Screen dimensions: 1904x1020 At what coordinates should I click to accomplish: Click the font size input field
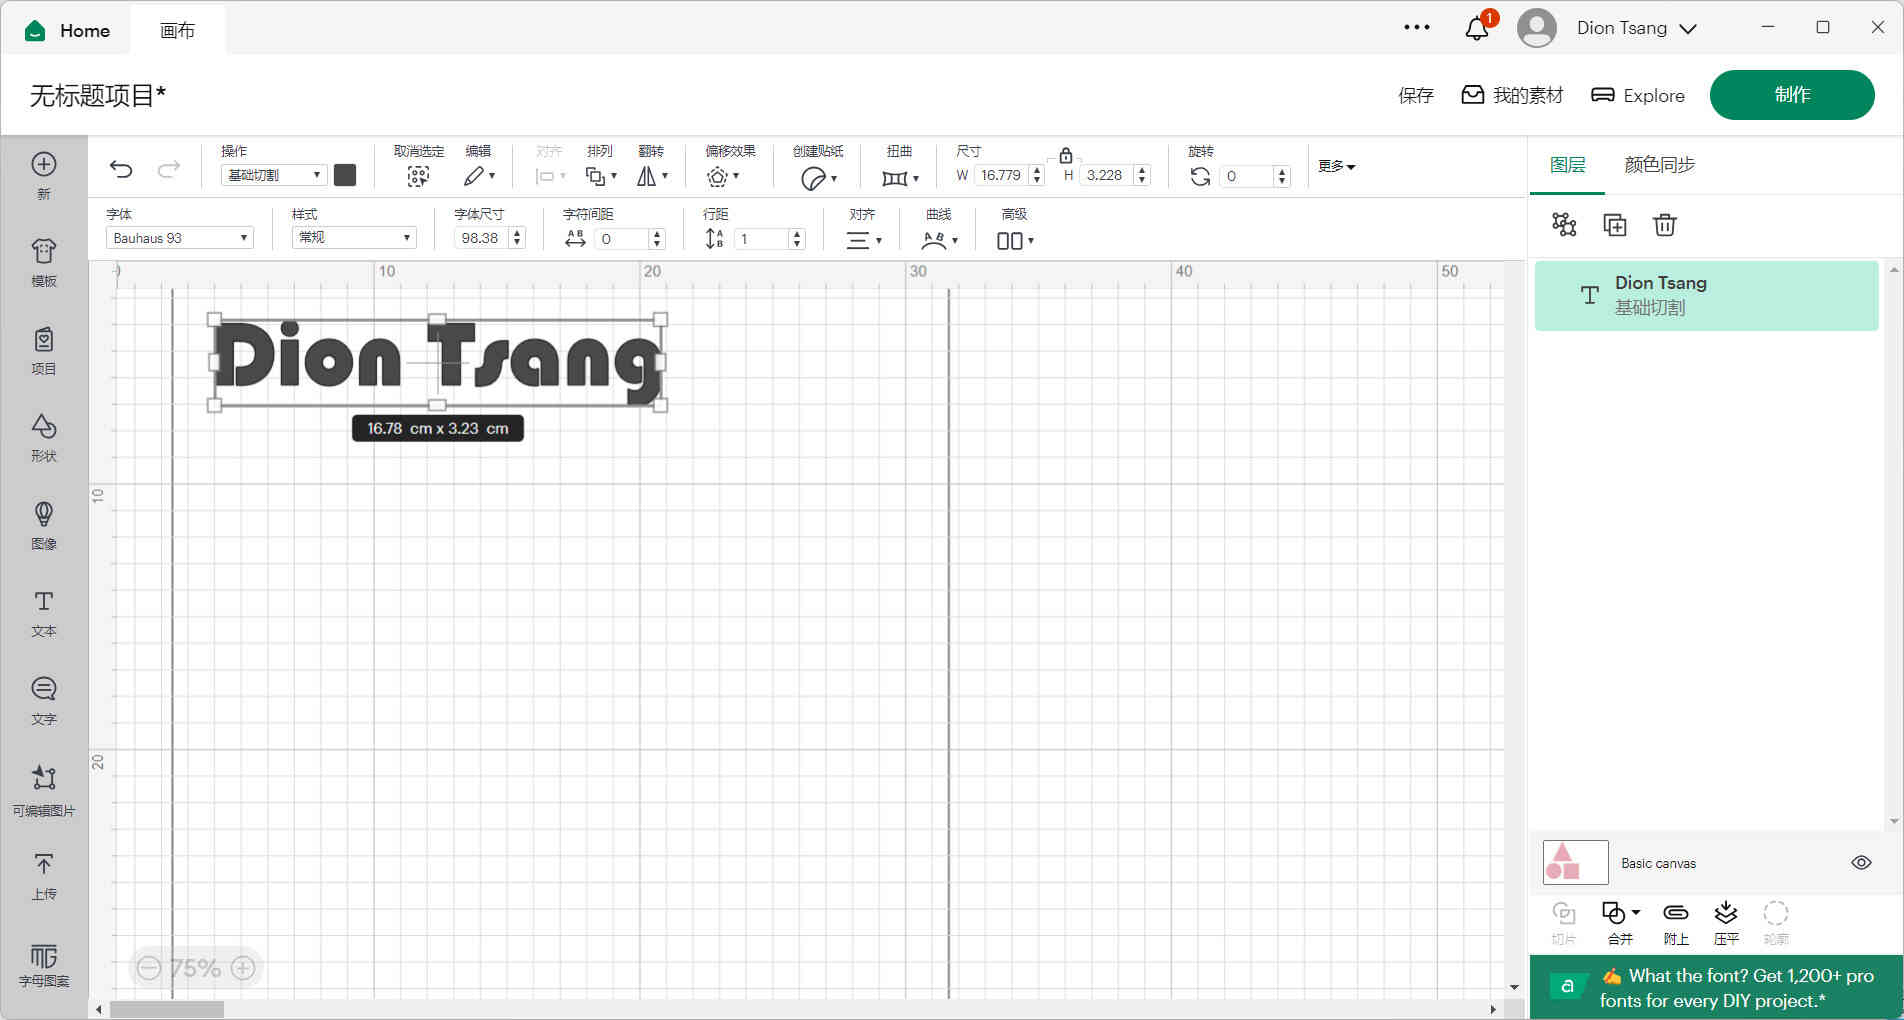tap(481, 238)
